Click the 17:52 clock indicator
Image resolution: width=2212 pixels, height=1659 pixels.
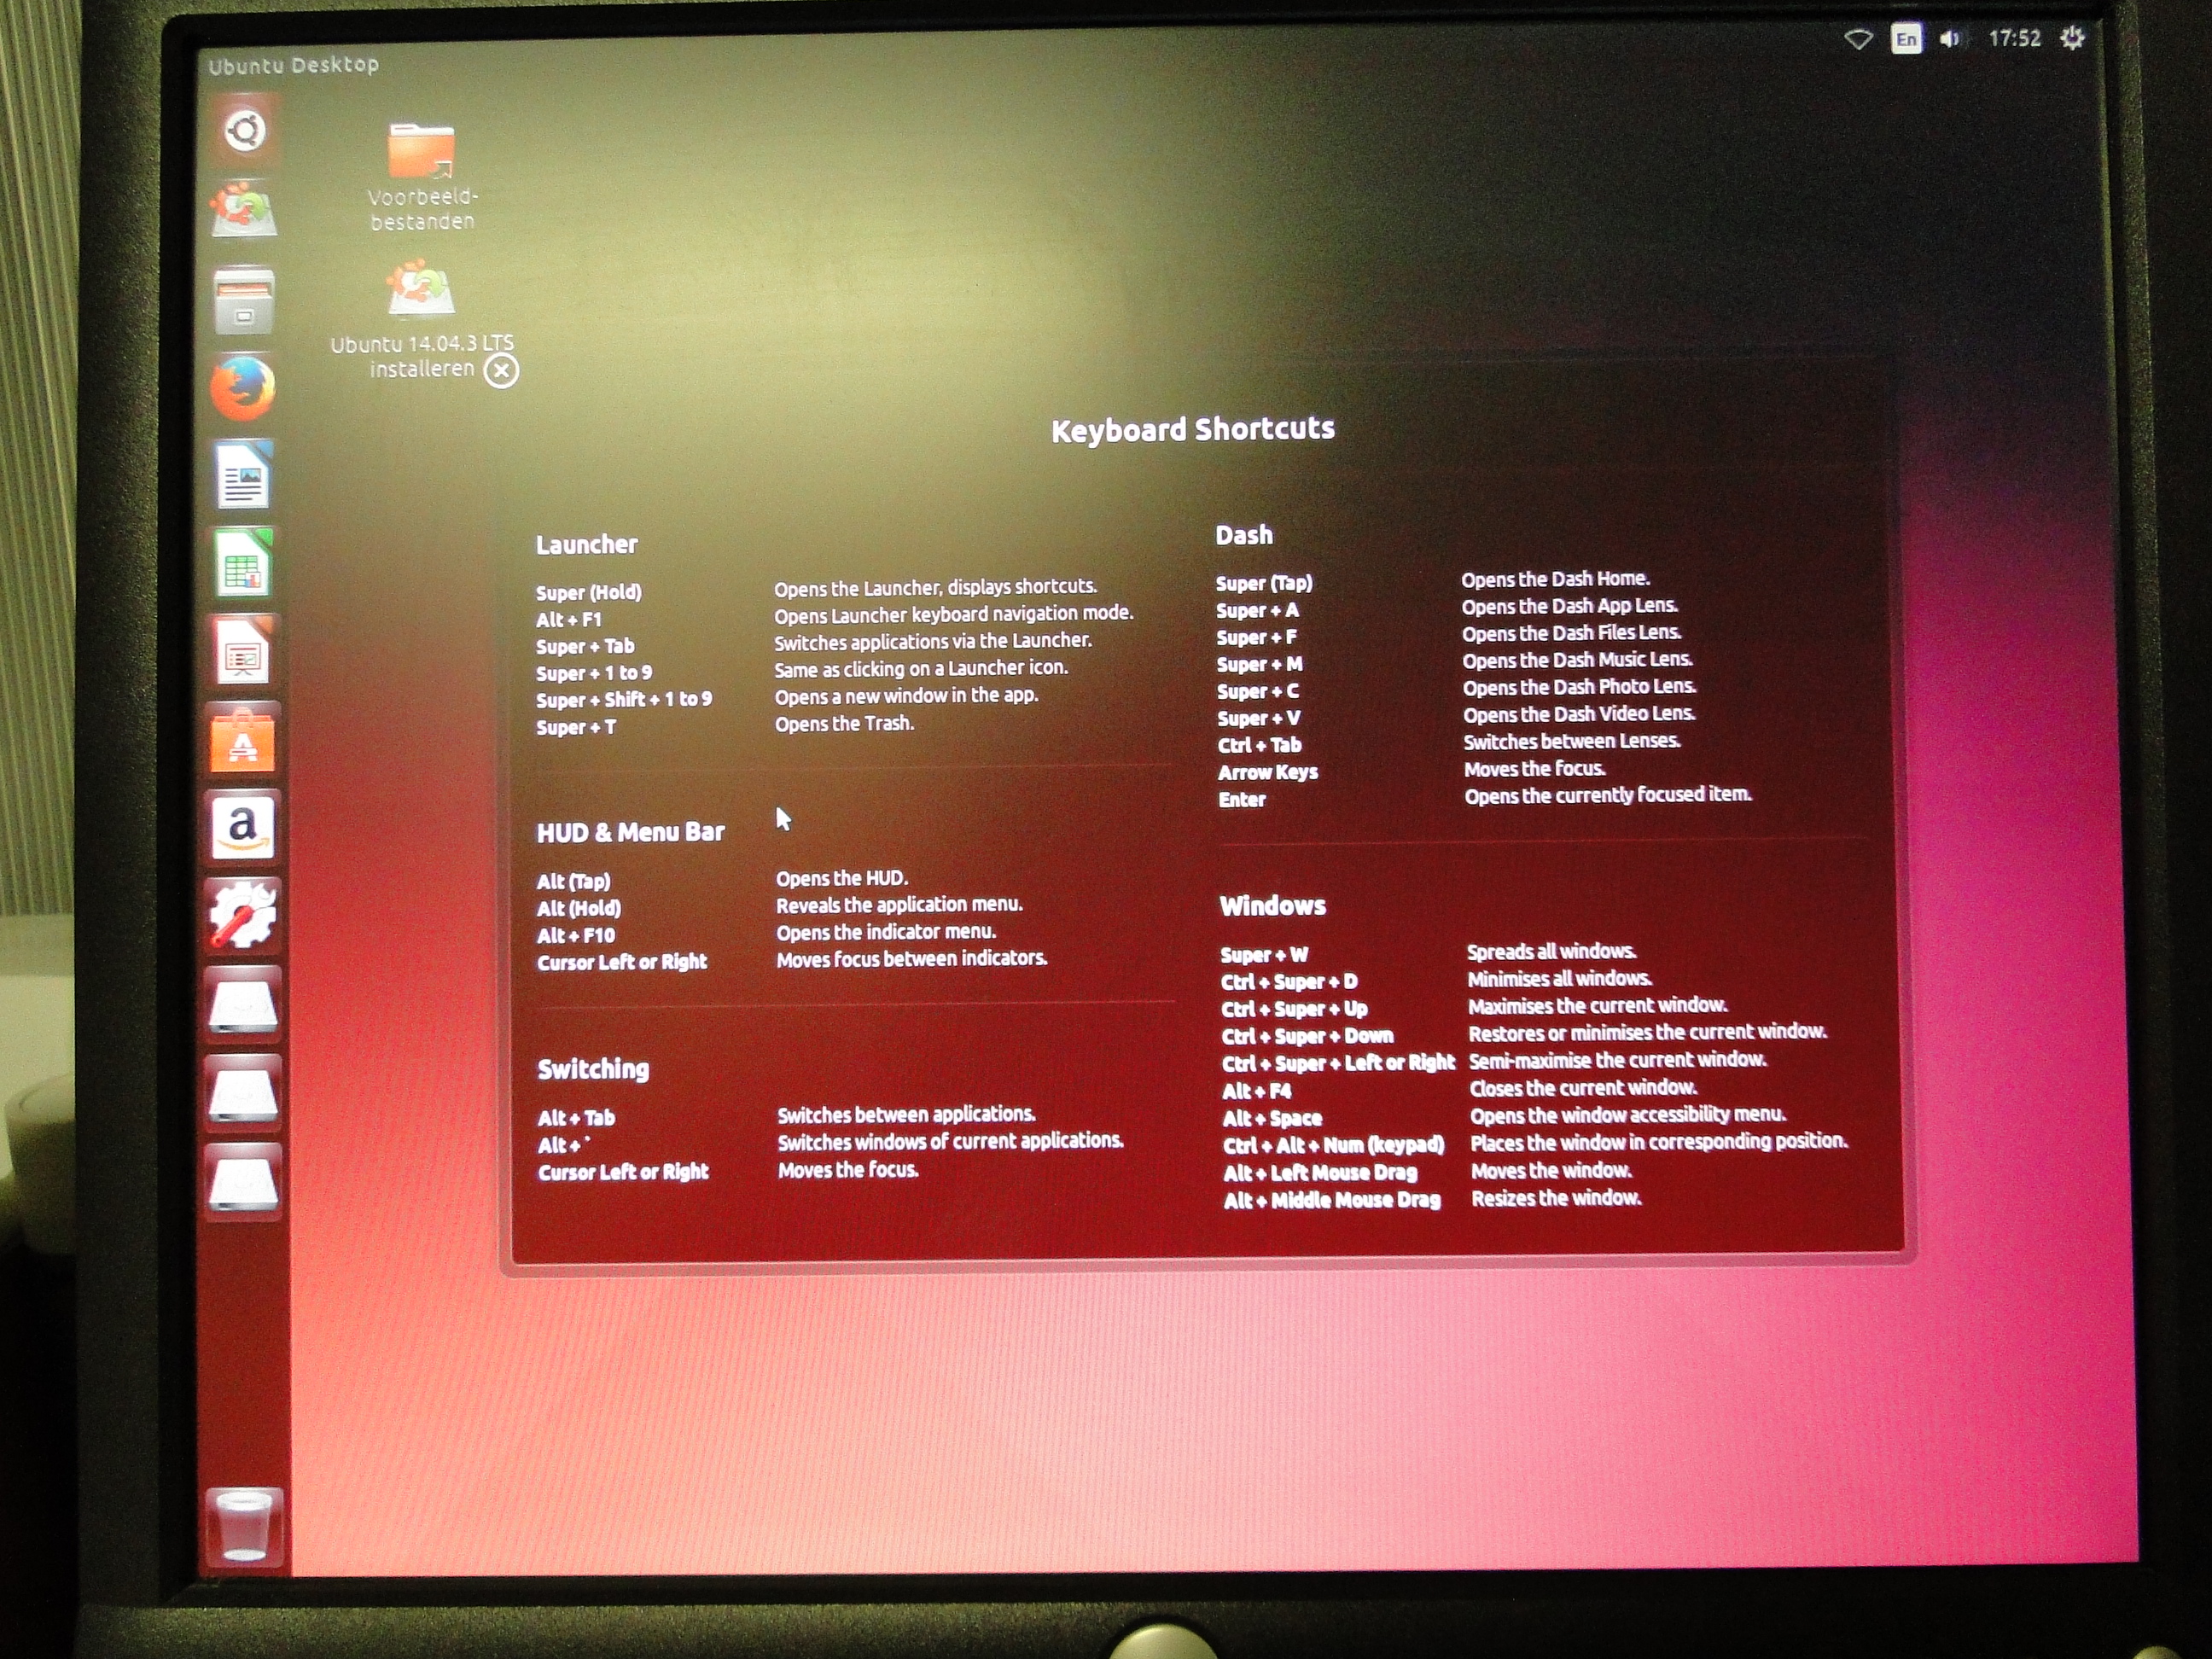pos(2014,39)
